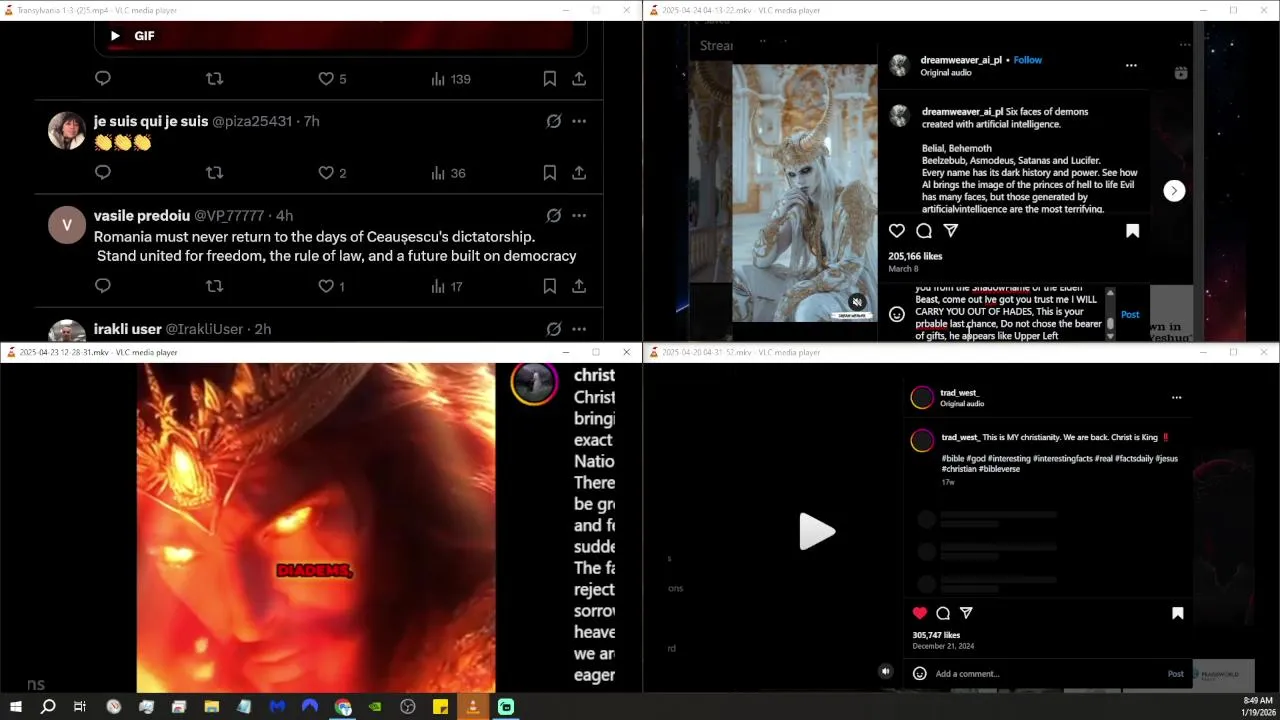Open vasile predoiu profile name

tap(142, 216)
